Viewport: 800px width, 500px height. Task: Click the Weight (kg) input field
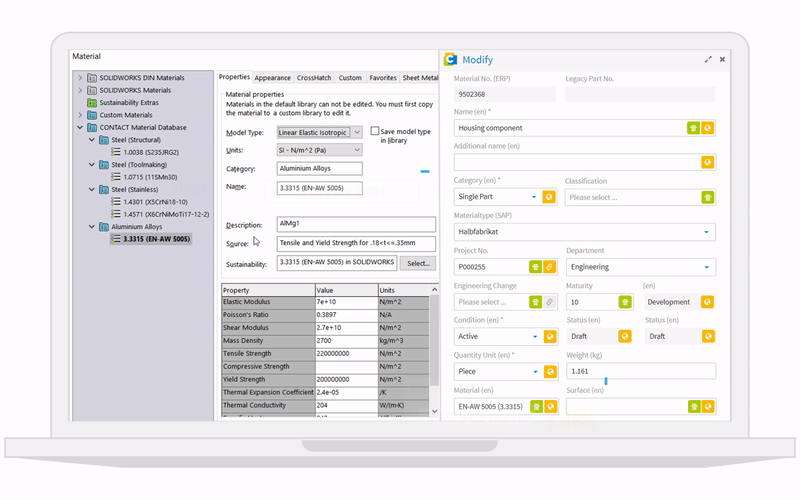coord(641,371)
